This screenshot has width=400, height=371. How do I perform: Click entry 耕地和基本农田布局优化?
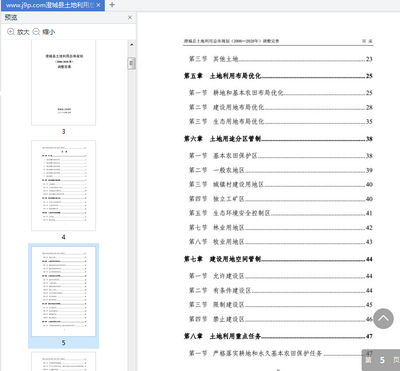(x=280, y=93)
